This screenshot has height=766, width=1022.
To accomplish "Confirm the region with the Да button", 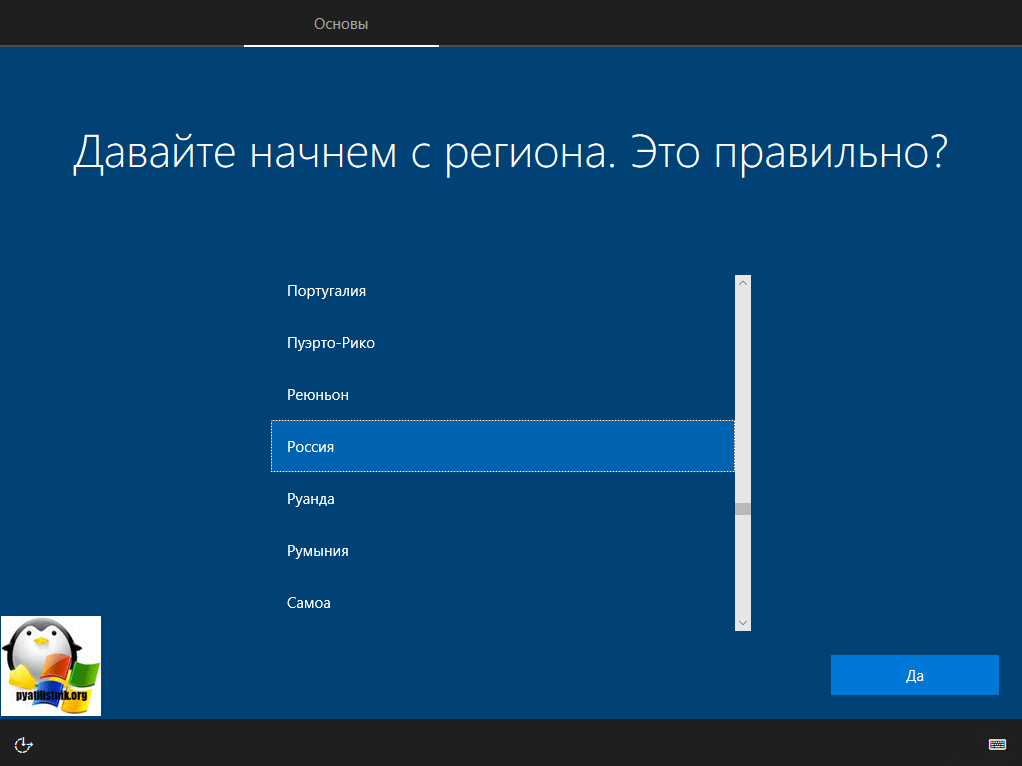I will click(x=914, y=675).
